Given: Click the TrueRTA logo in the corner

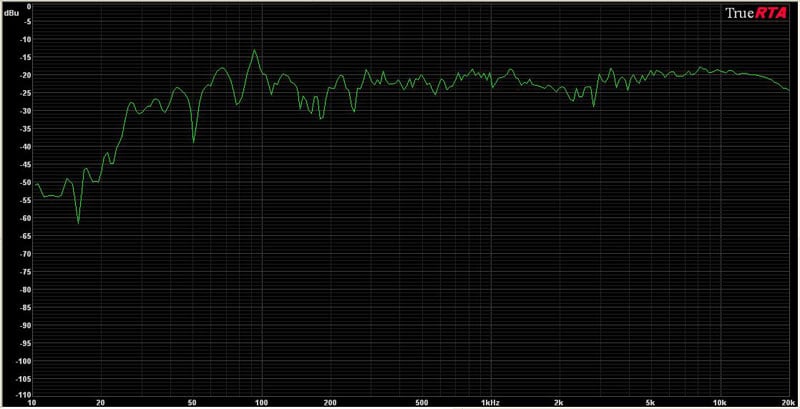Looking at the screenshot, I should (757, 14).
